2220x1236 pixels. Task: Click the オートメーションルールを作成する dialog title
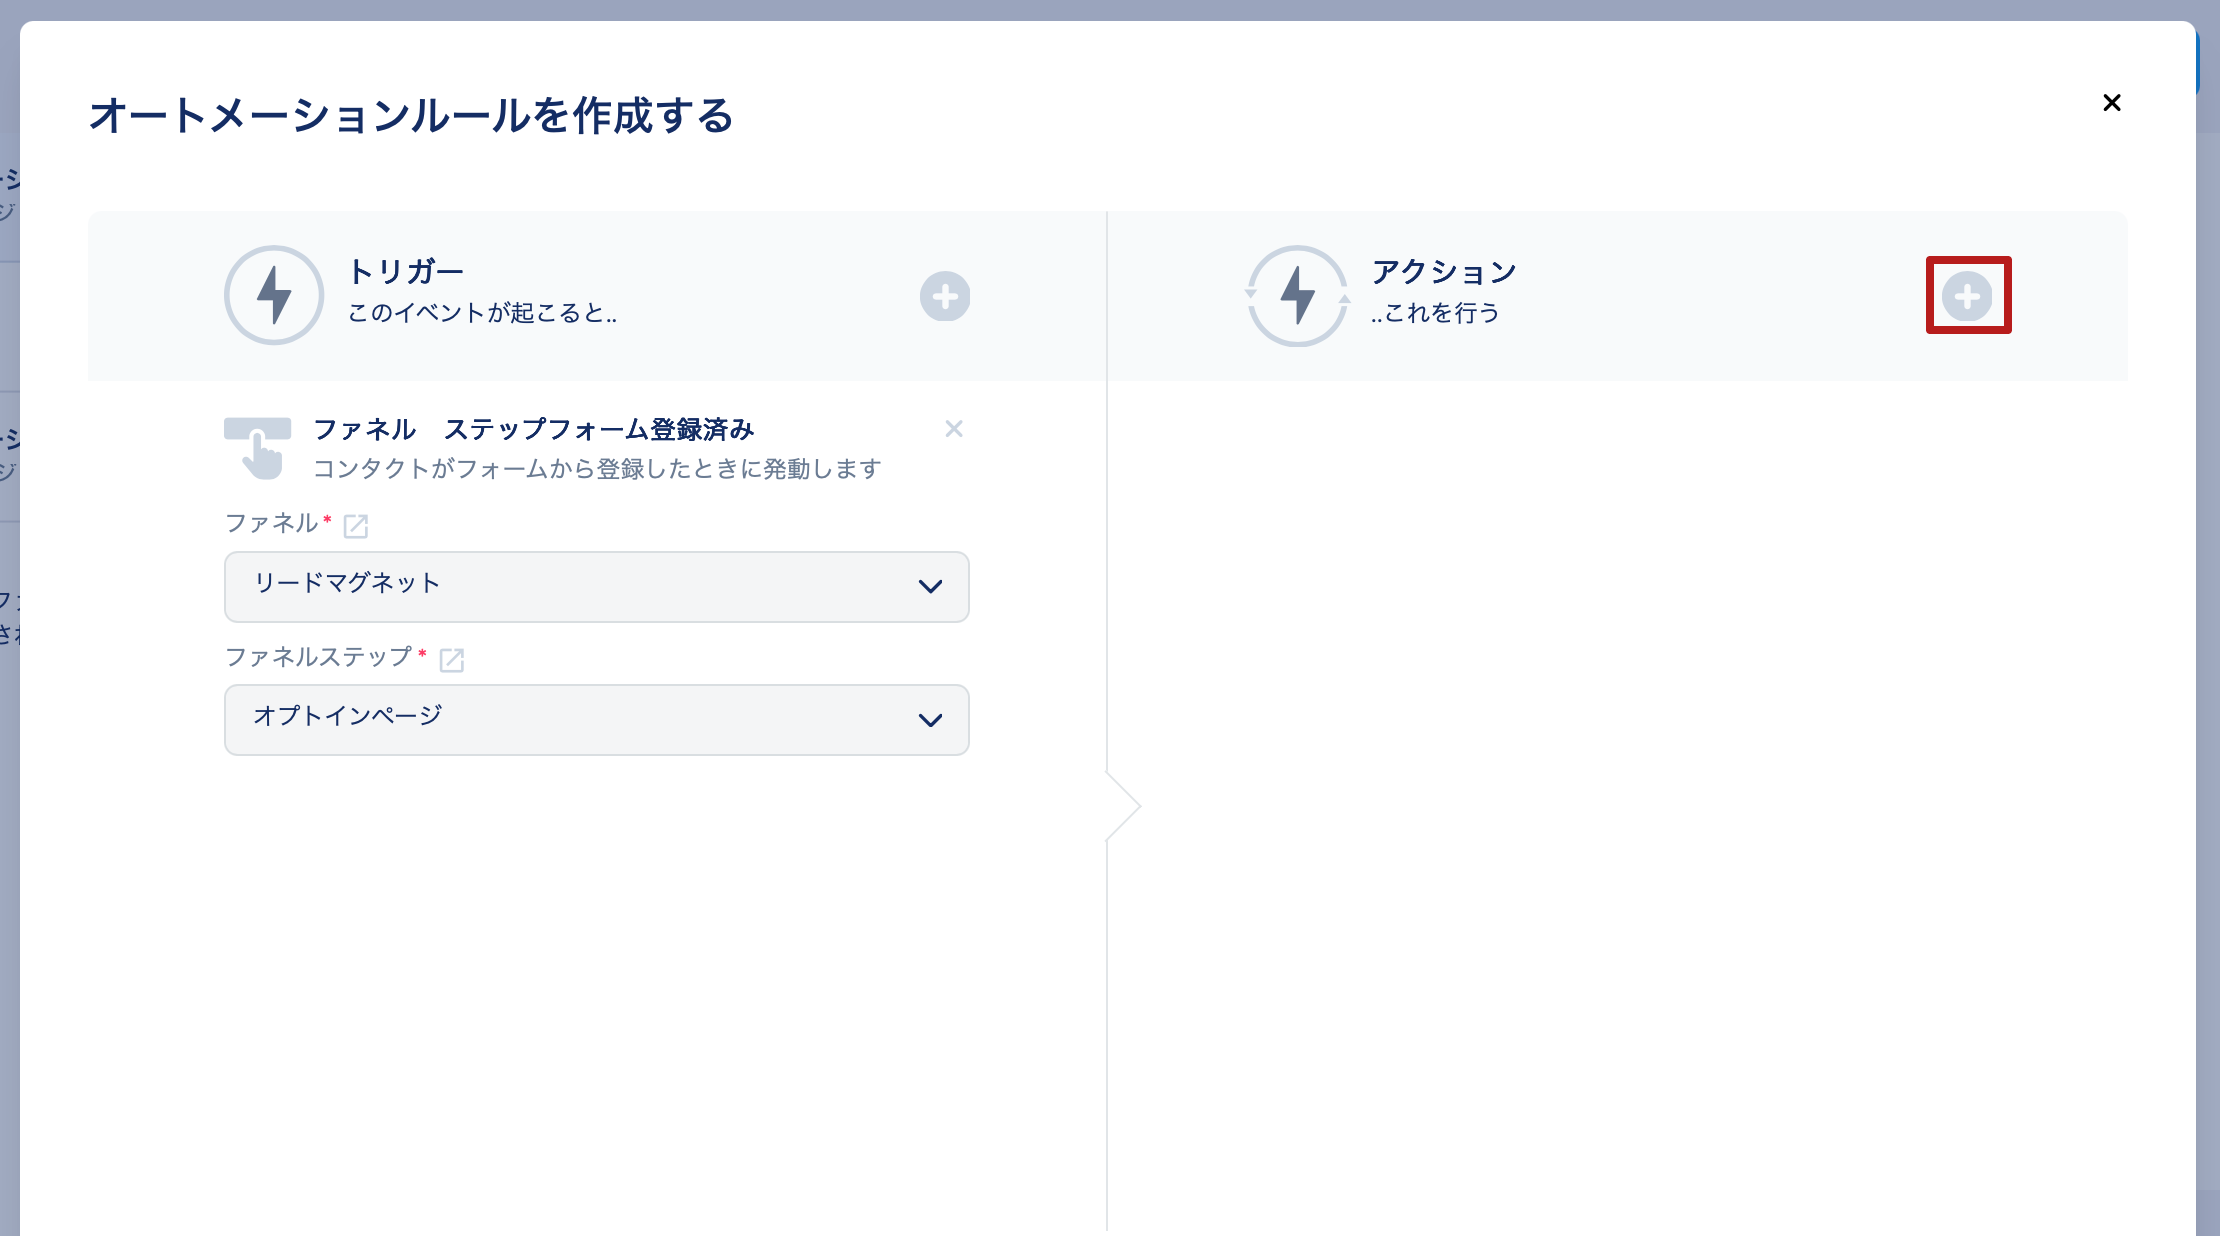point(412,116)
